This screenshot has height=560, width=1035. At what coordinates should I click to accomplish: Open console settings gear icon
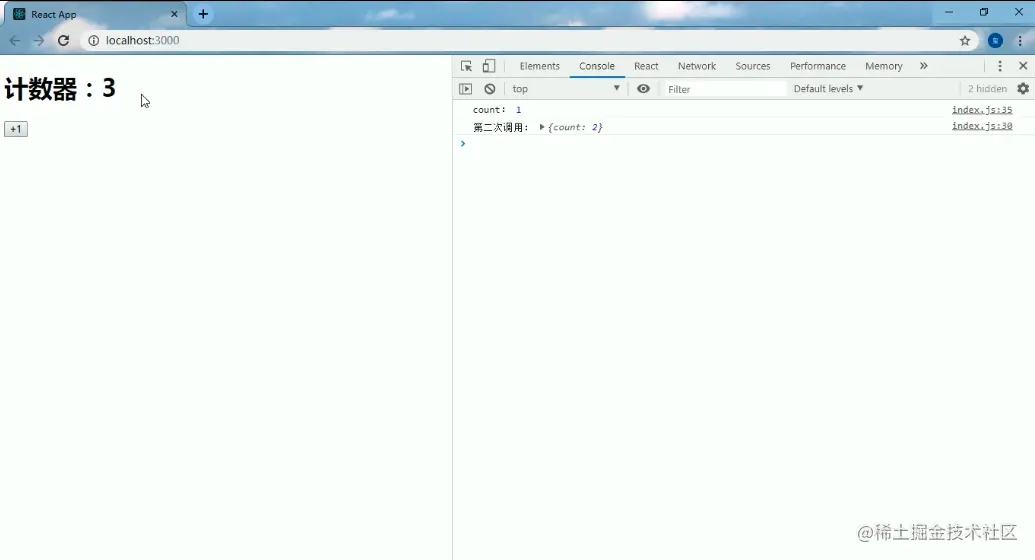pyautogui.click(x=1023, y=88)
